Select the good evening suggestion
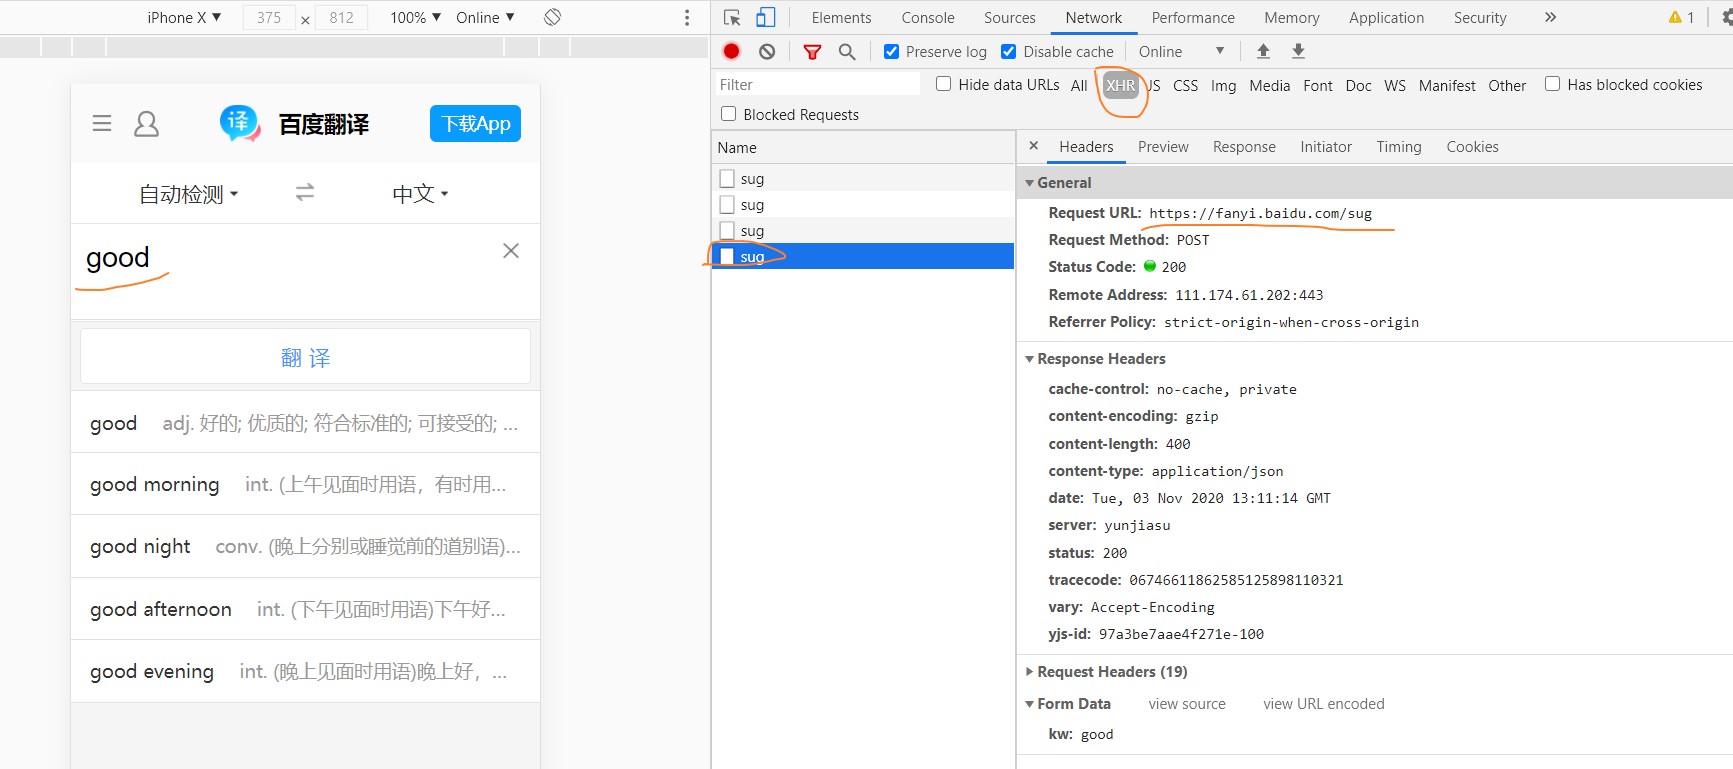 tap(305, 671)
